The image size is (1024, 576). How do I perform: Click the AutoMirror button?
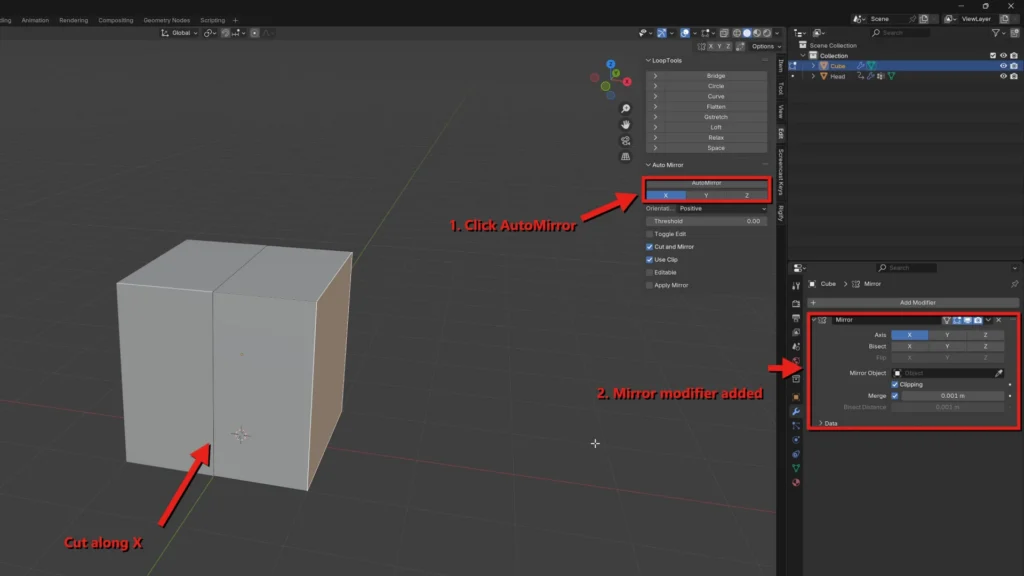[x=706, y=183]
